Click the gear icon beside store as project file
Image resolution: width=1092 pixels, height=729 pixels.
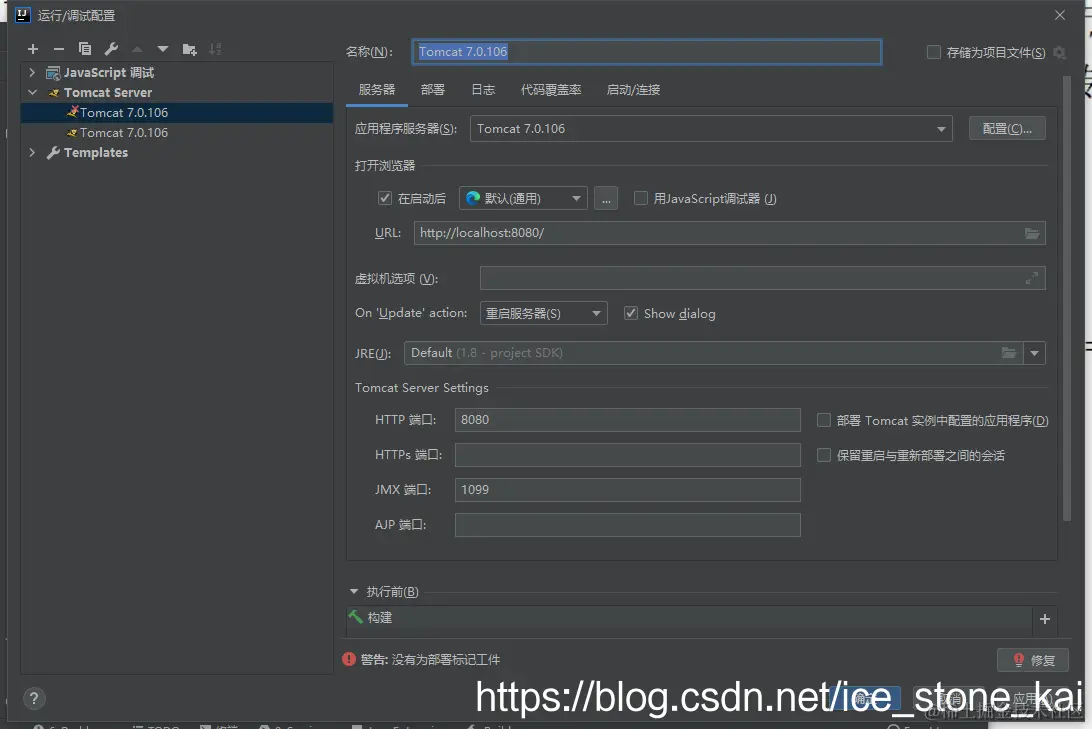[1059, 52]
